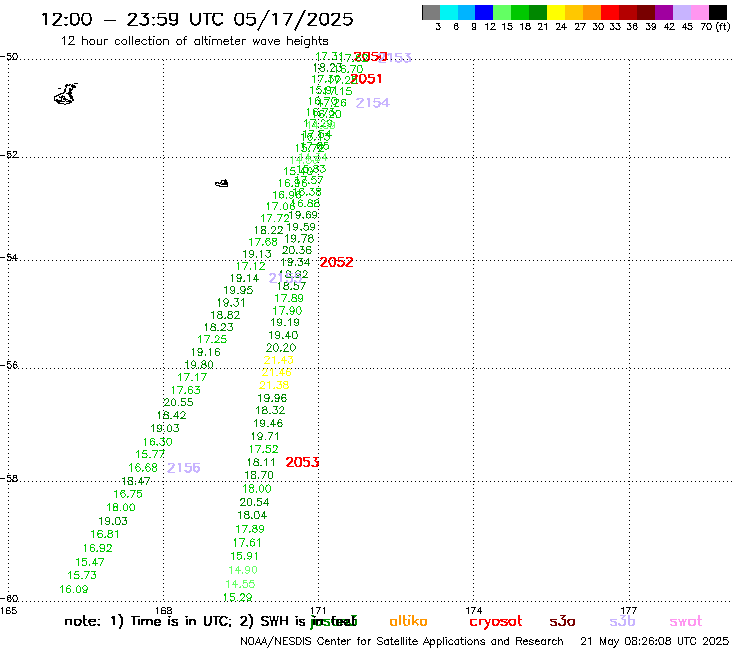Click the wave height value 17.52
The height and width of the screenshot is (650, 740).
click(263, 449)
